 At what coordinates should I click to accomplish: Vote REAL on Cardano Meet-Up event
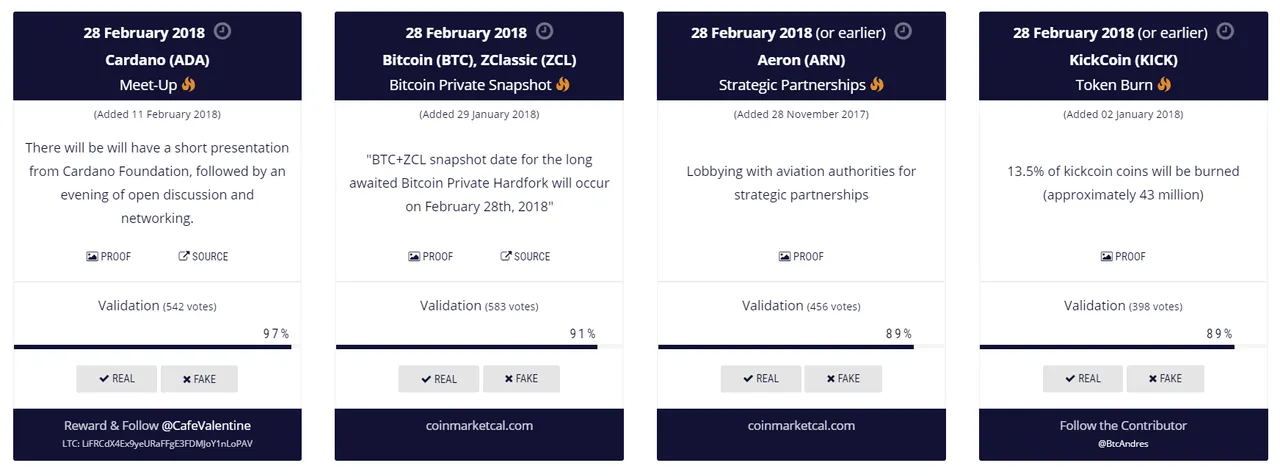117,379
